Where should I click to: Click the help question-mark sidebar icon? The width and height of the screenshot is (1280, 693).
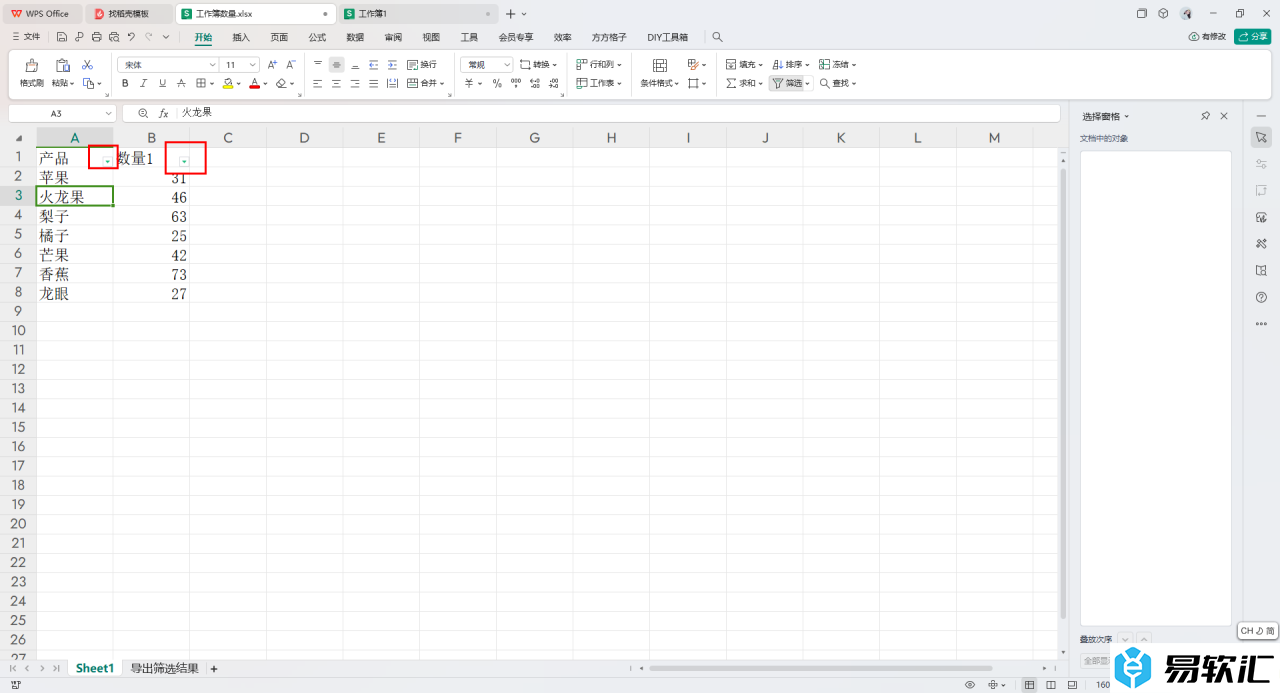[1261, 297]
